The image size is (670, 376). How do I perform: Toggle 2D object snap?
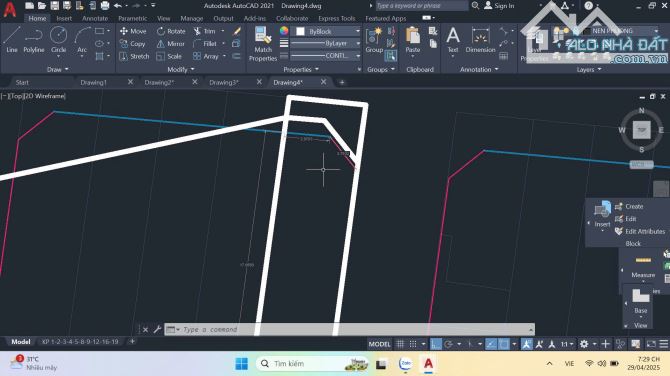point(504,344)
